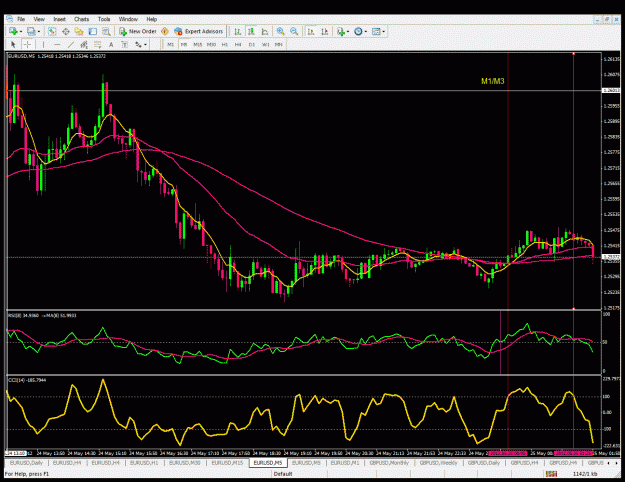Select the text 'A' drawing tool
The image size is (625, 482).
tap(111, 44)
